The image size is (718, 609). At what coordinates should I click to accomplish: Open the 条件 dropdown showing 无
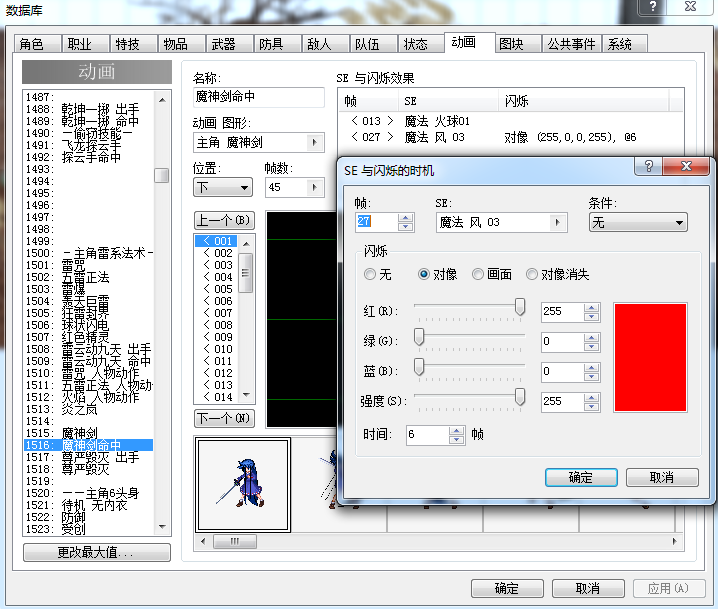click(638, 223)
